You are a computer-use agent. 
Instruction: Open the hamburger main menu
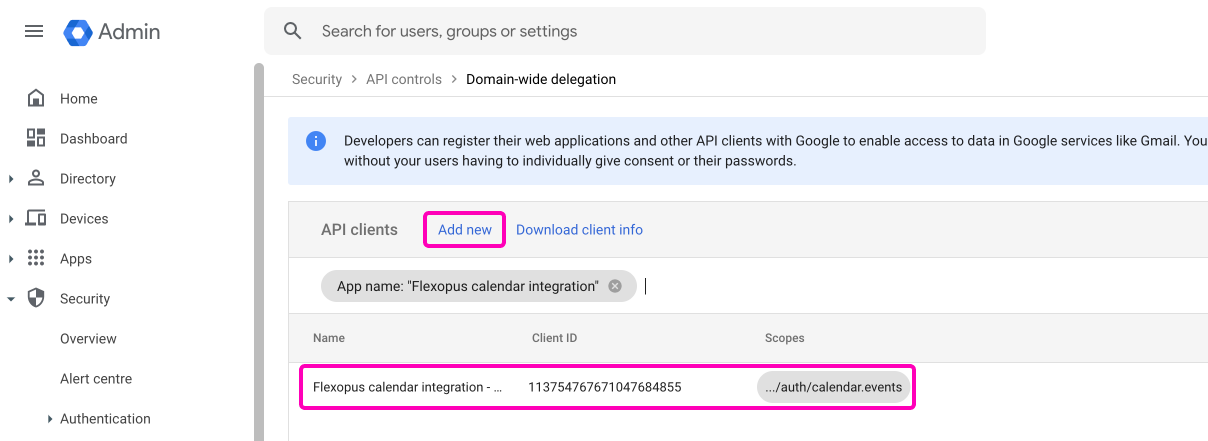pyautogui.click(x=34, y=31)
